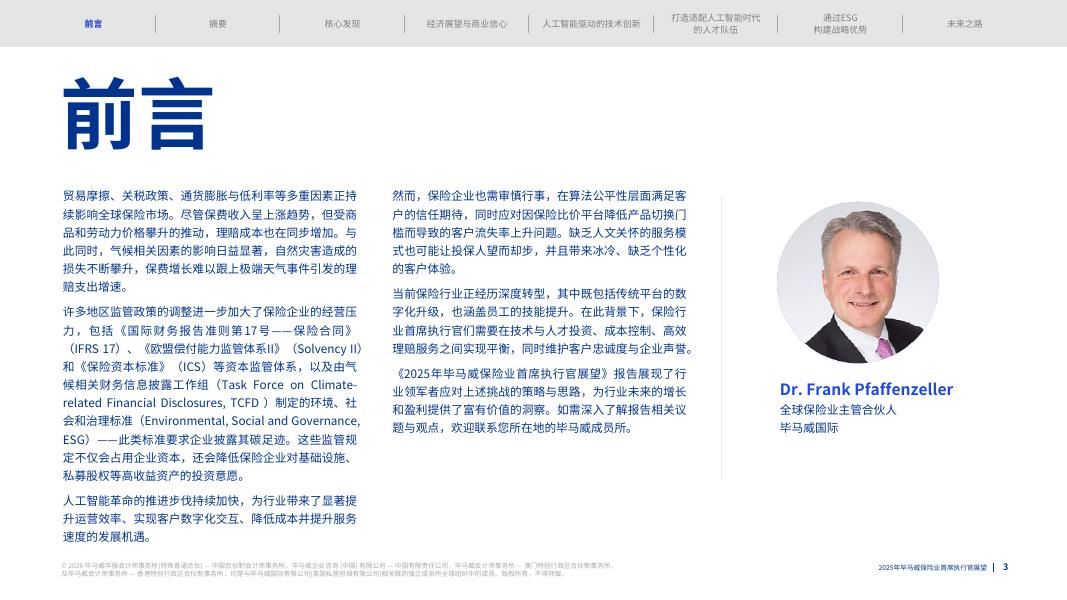The image size is (1067, 600).
Task: Open 经济展望与商业信心 section
Action: click(x=467, y=24)
